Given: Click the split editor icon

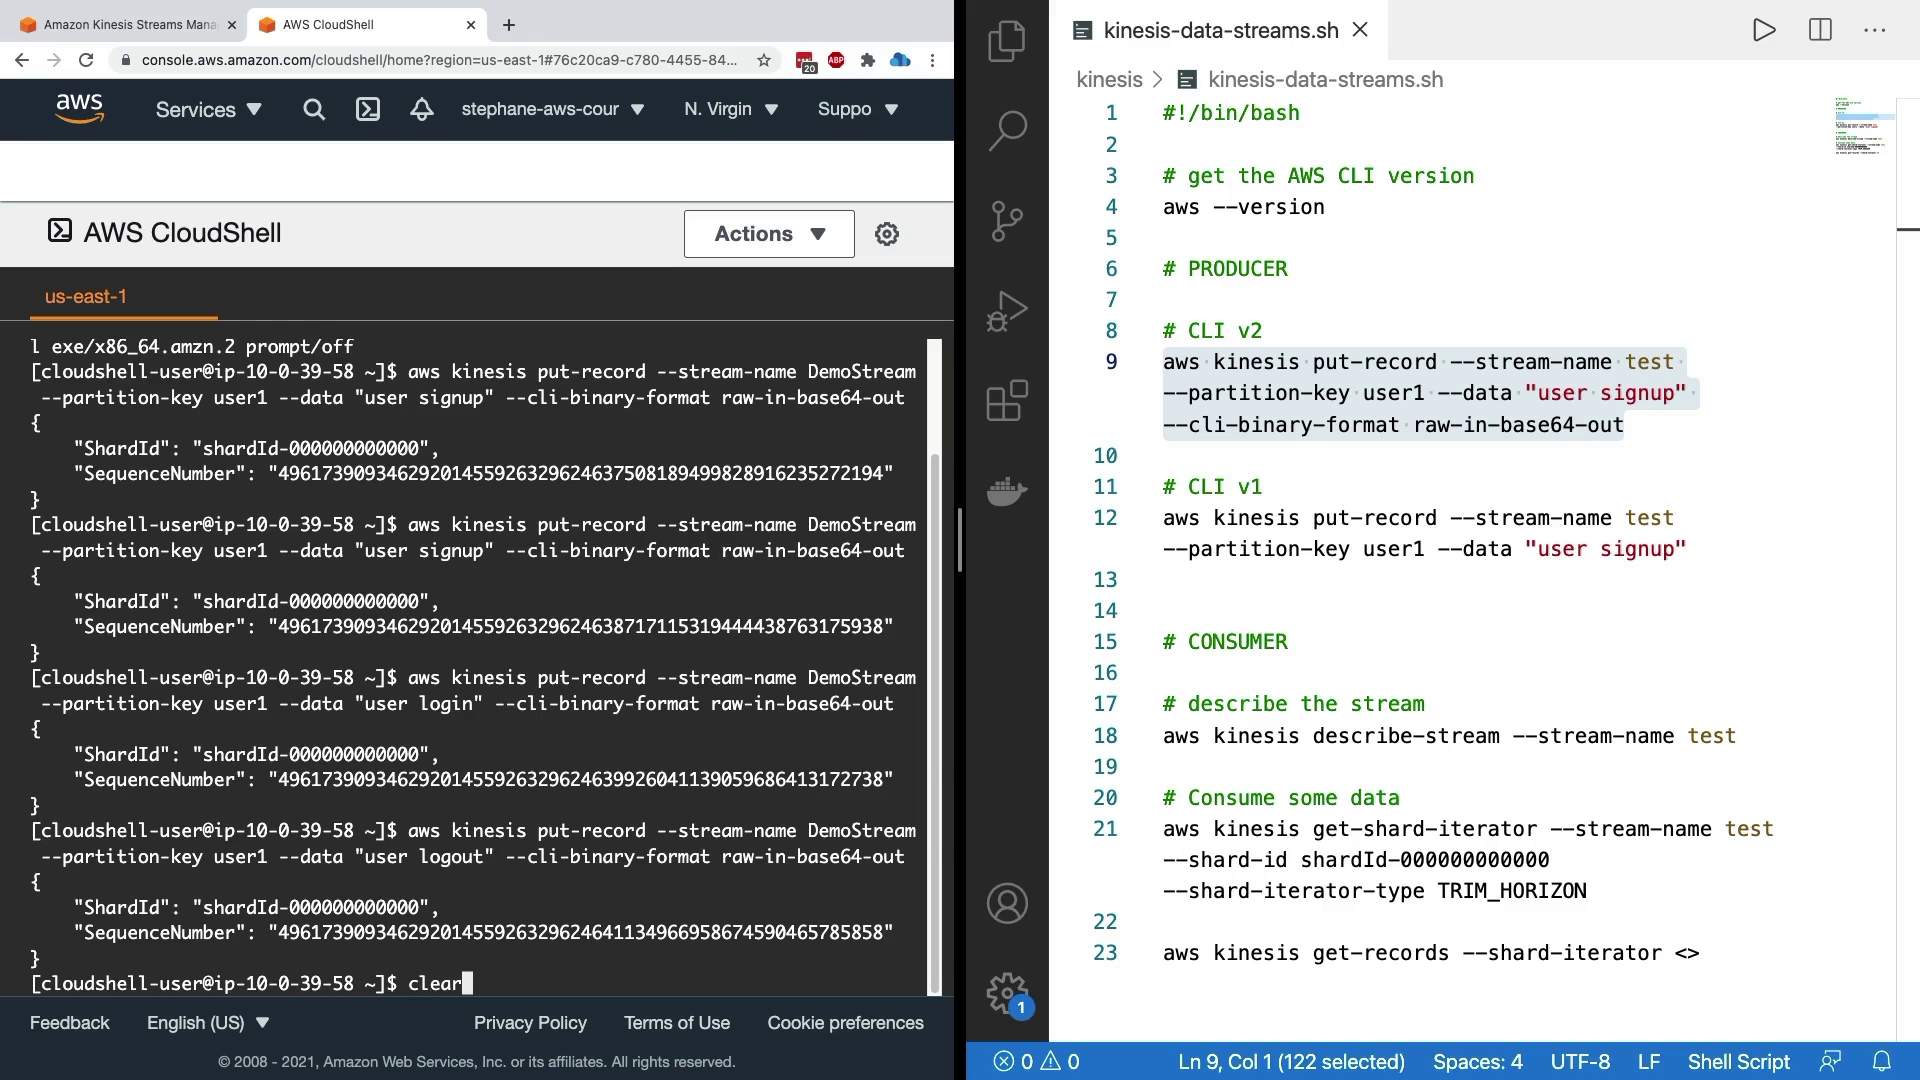Looking at the screenshot, I should pos(1820,30).
